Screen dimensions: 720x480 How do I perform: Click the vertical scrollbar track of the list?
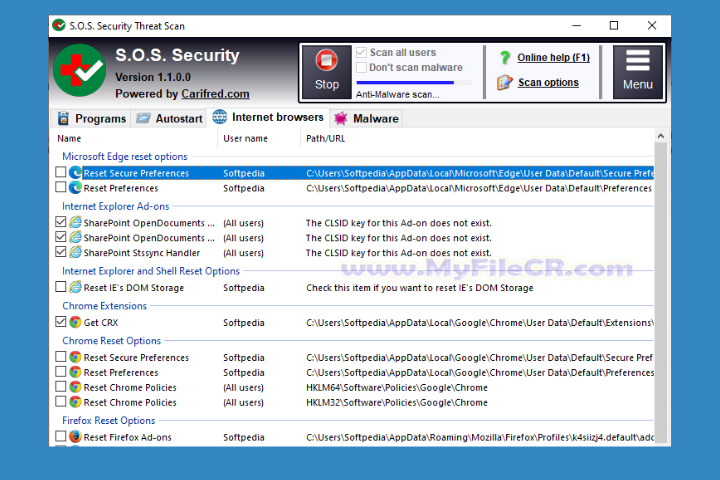[660, 293]
